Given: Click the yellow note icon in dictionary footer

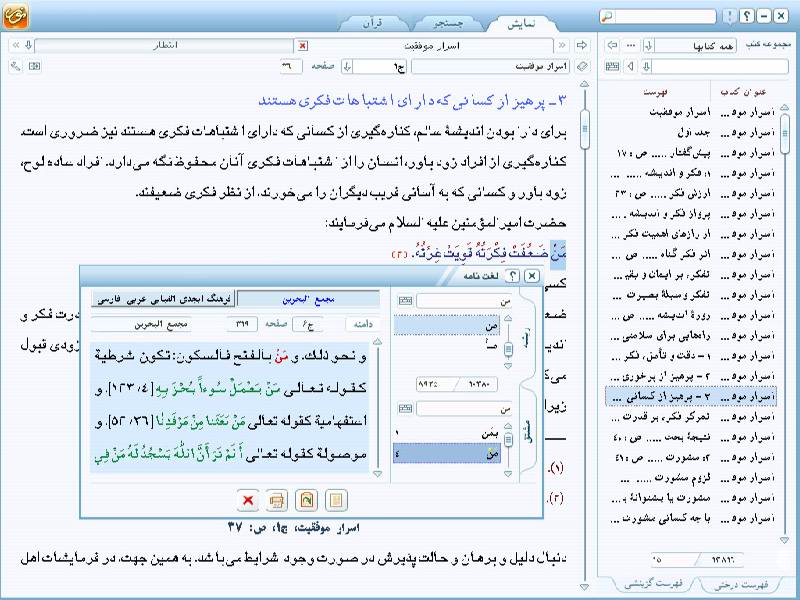Looking at the screenshot, I should click(335, 501).
